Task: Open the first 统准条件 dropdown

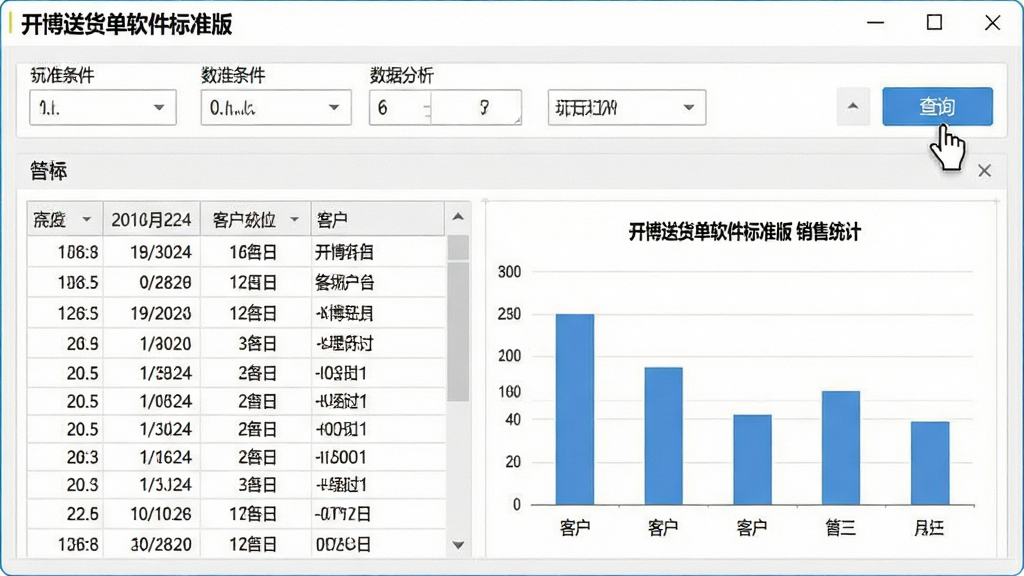Action: point(103,107)
